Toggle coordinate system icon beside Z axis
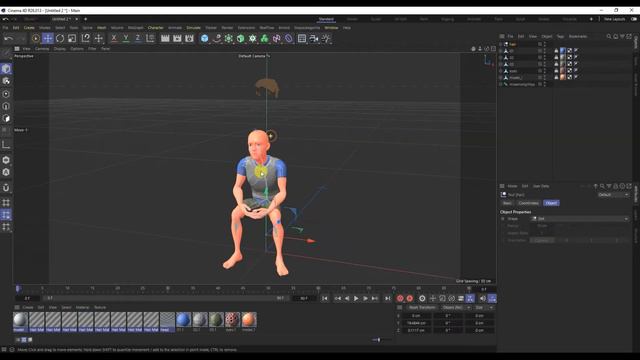This screenshot has width=640, height=360. 150,38
